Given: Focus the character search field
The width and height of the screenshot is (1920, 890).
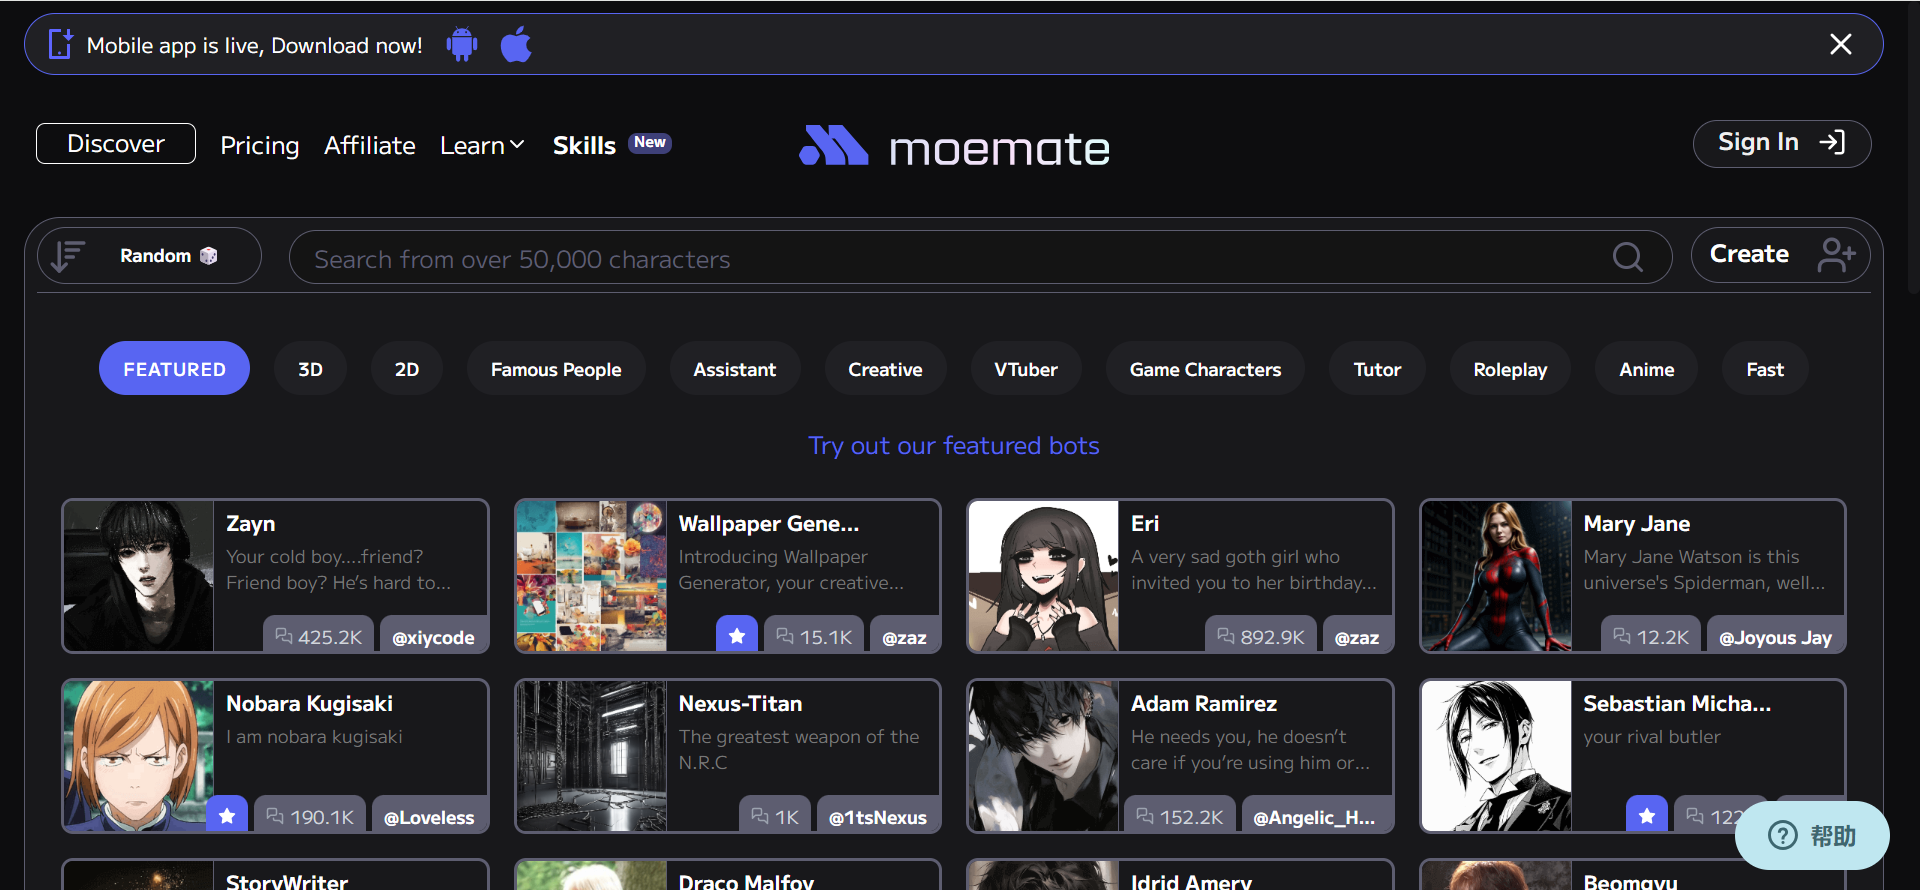Looking at the screenshot, I should coord(980,258).
